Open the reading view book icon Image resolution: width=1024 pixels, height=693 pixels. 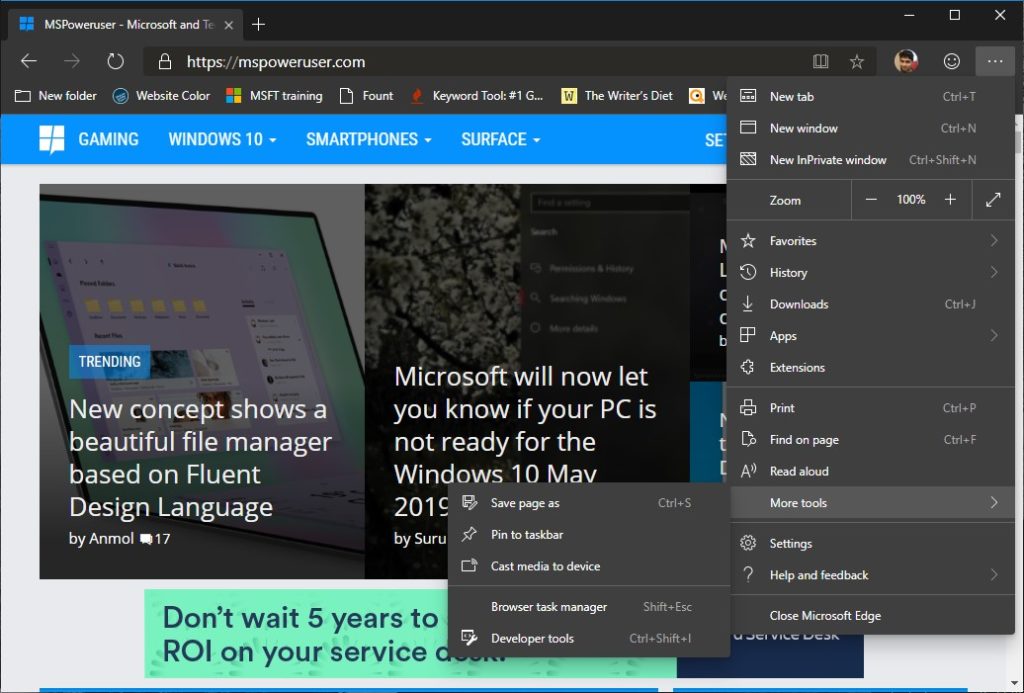pyautogui.click(x=821, y=61)
